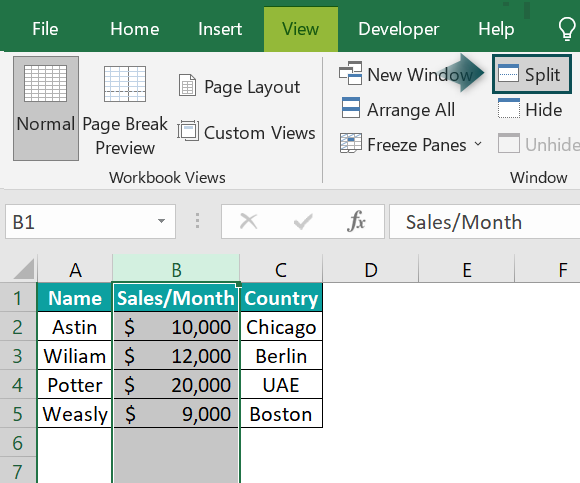The width and height of the screenshot is (580, 483).
Task: Open the Developer tab
Action: click(x=399, y=29)
